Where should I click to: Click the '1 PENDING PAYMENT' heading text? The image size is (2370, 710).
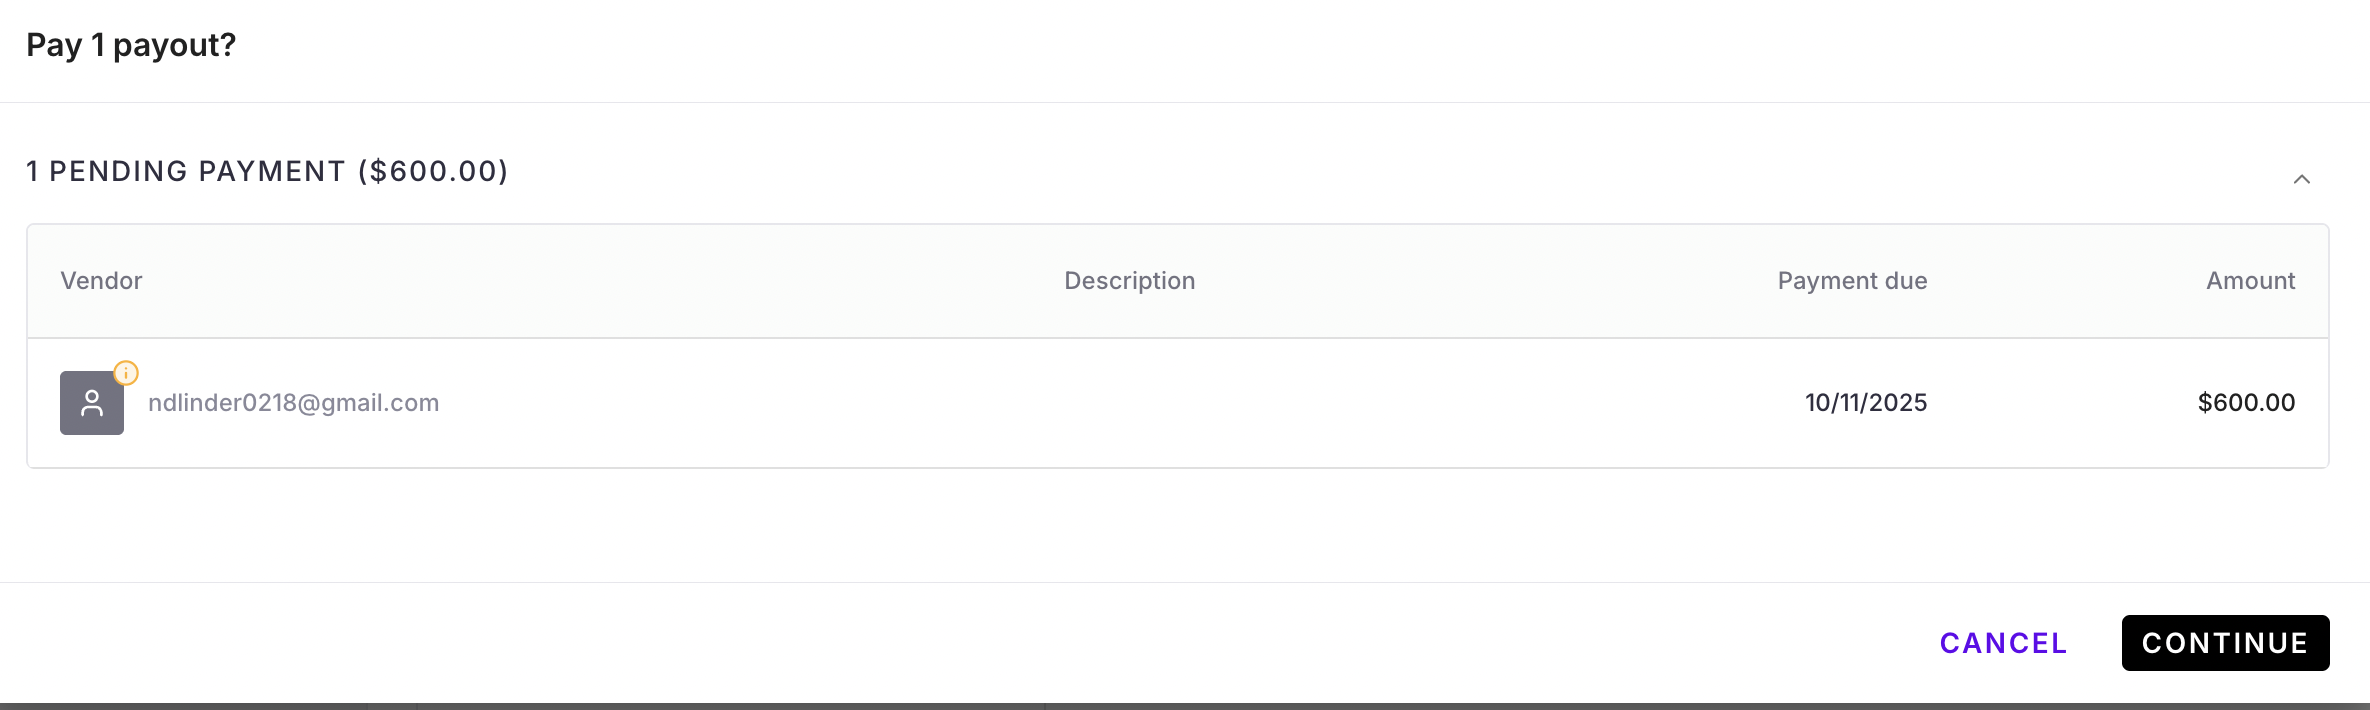pyautogui.click(x=186, y=171)
